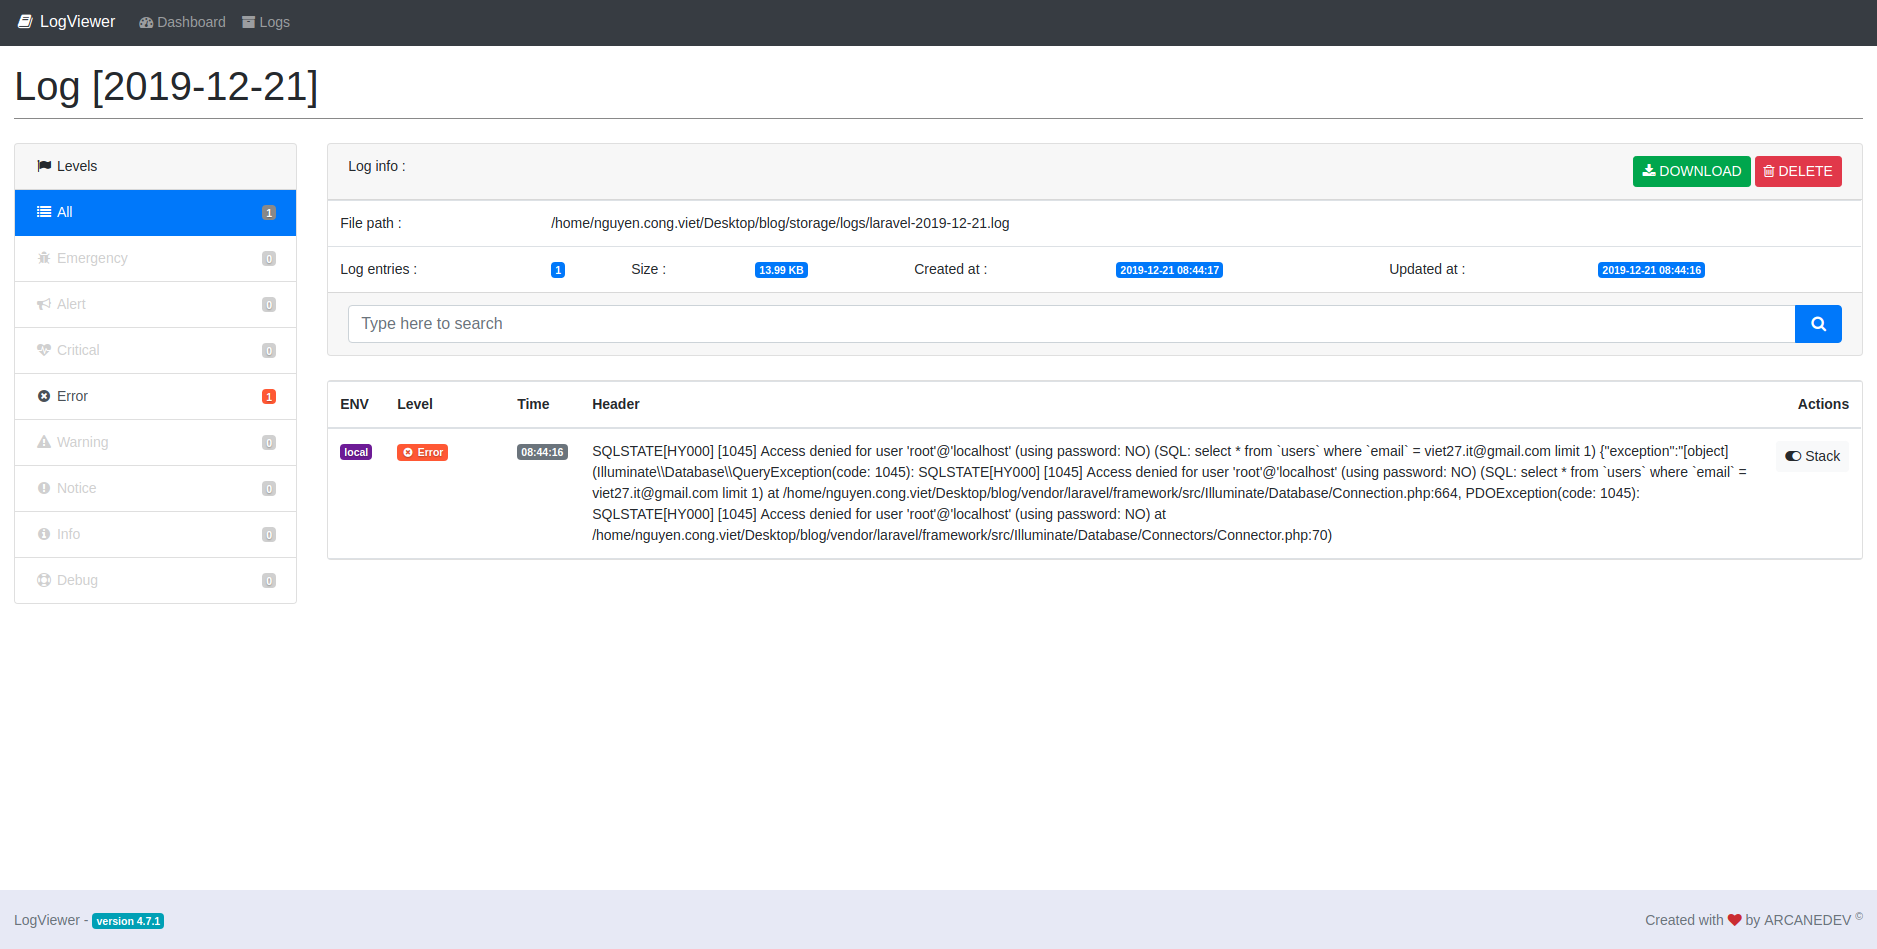Switch to the Logs navigation item
The width and height of the screenshot is (1877, 949).
pos(265,21)
